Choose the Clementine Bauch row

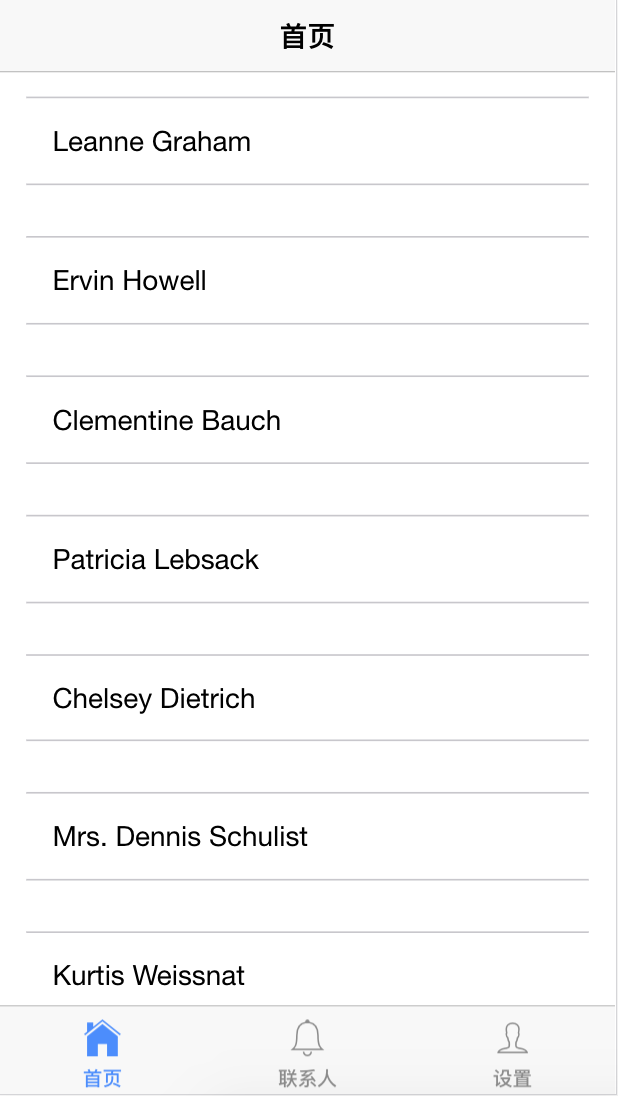(x=167, y=421)
